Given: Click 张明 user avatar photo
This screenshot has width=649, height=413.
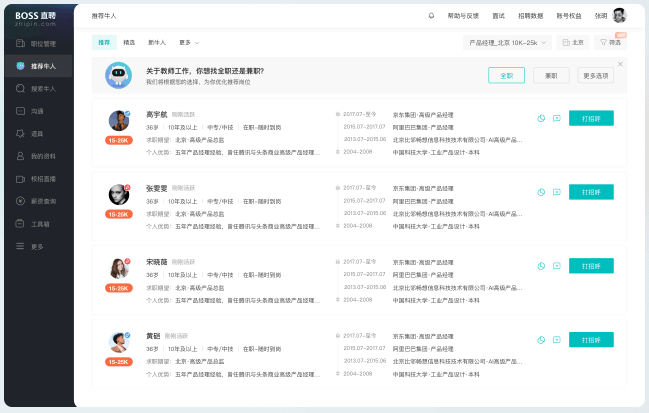Looking at the screenshot, I should [x=620, y=15].
